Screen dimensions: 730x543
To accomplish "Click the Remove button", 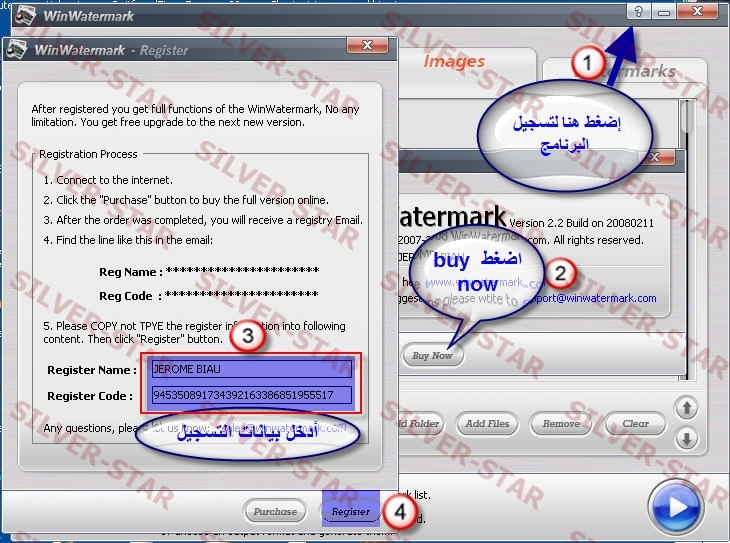I will (x=561, y=424).
